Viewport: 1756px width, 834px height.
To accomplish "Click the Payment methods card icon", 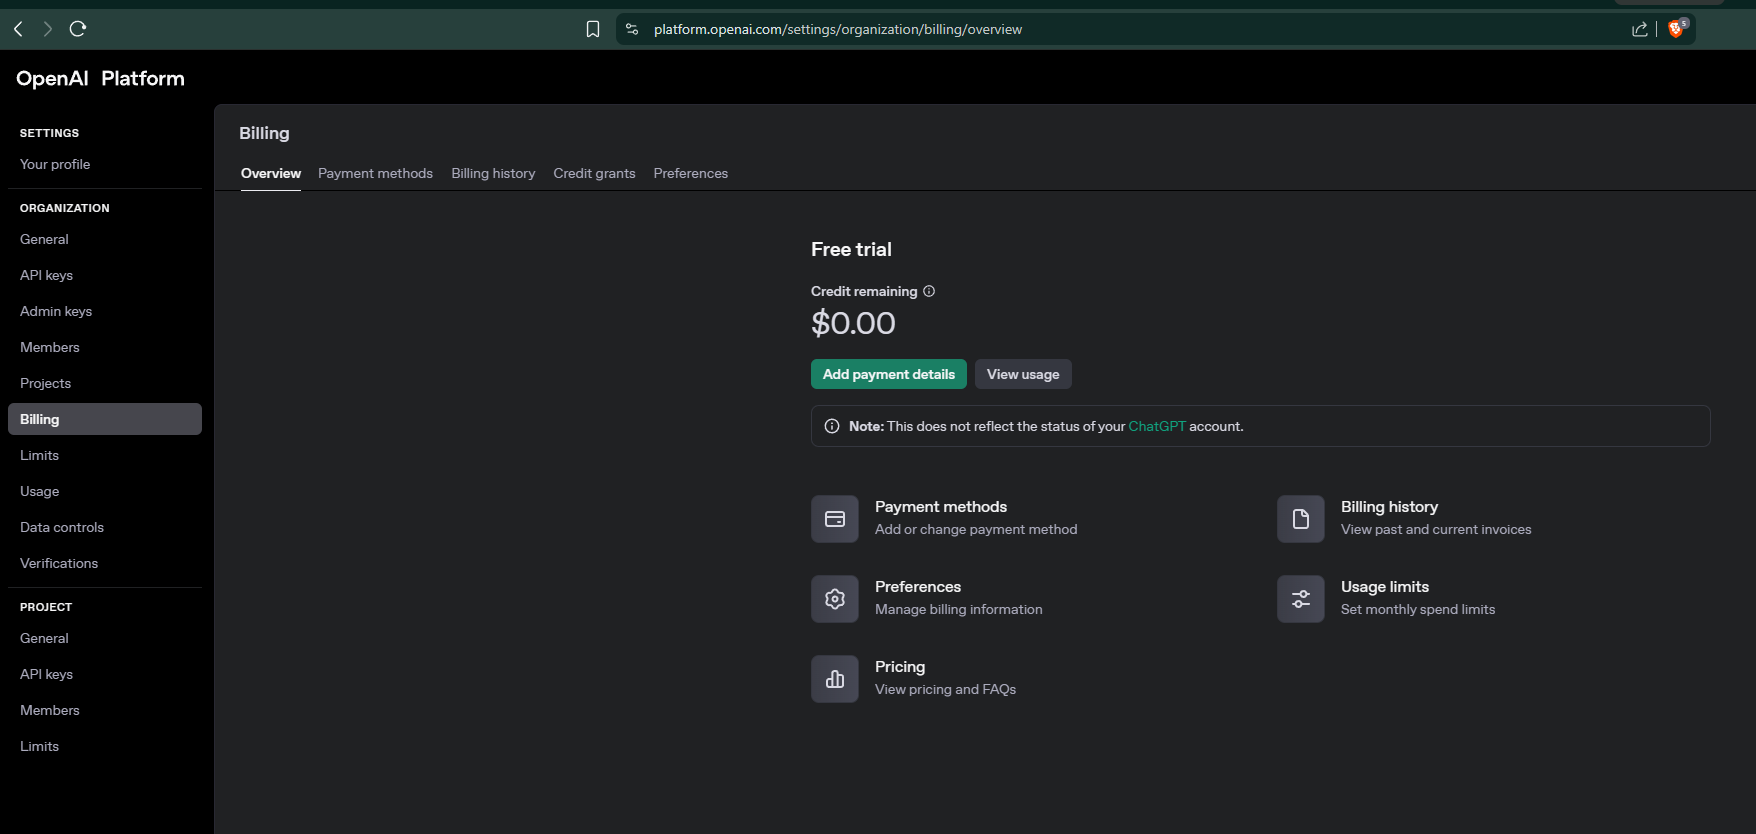I will click(835, 519).
